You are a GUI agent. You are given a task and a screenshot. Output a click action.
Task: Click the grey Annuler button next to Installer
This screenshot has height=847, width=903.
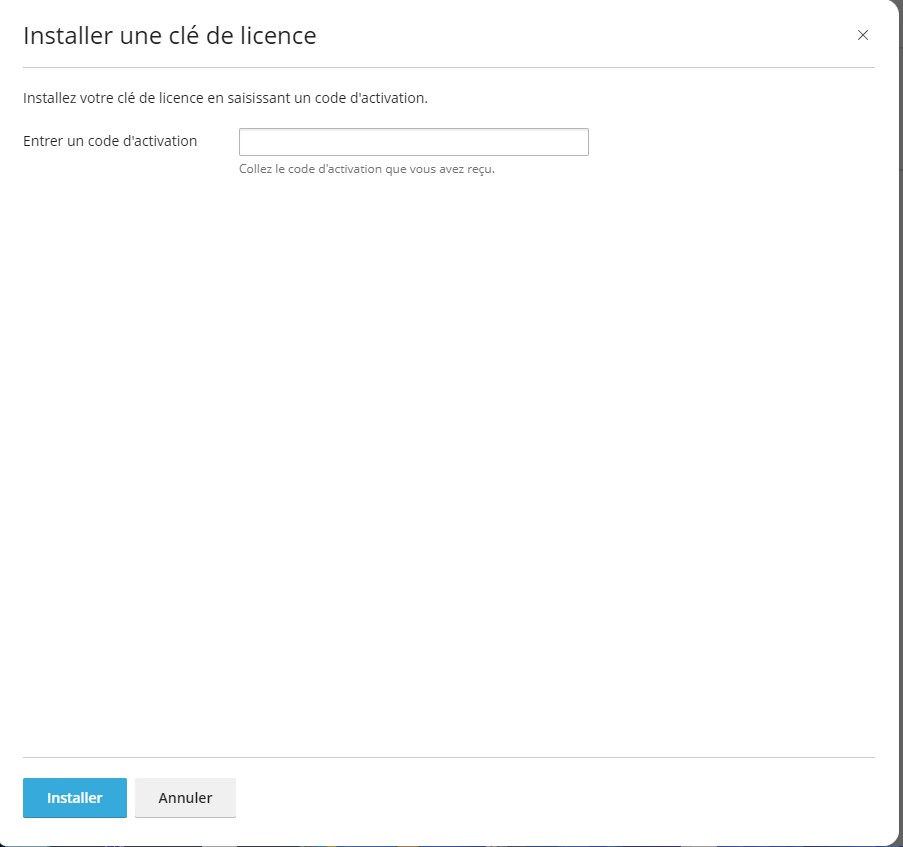(185, 798)
